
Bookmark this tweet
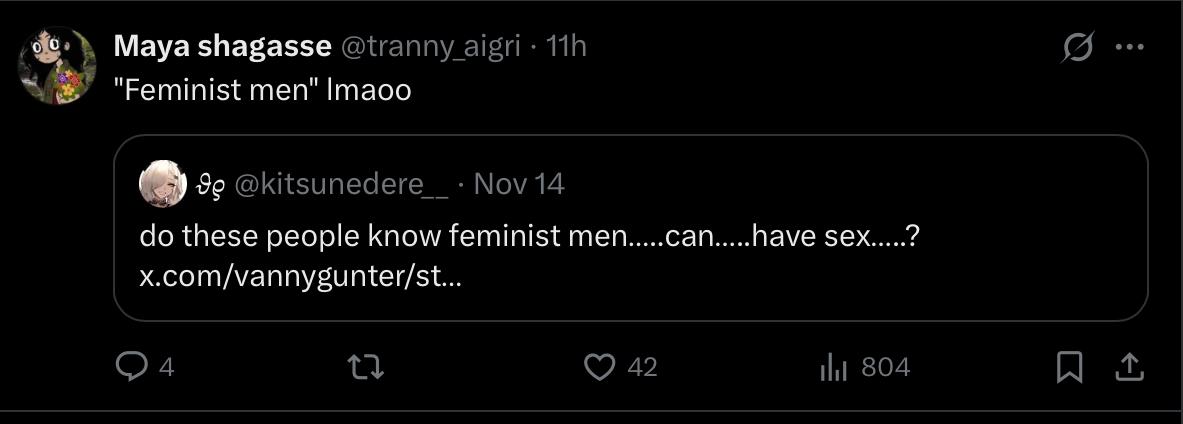coord(1069,367)
